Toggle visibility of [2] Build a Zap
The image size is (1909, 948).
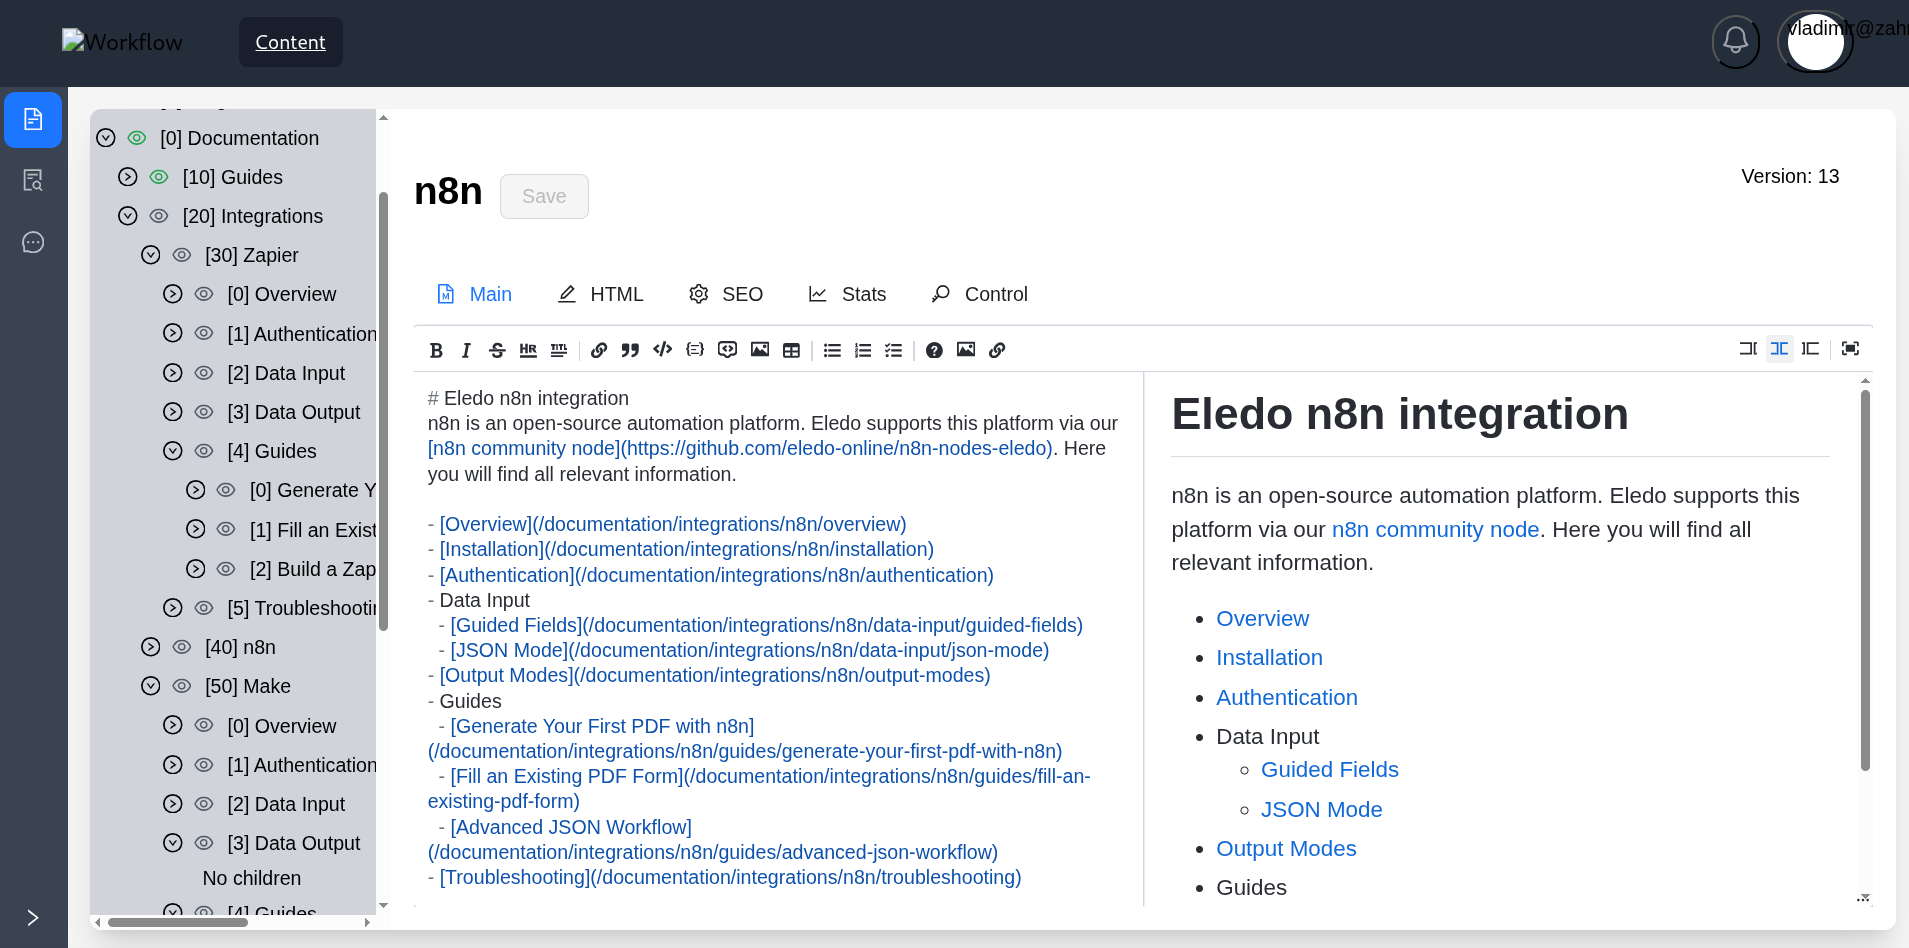pos(226,569)
